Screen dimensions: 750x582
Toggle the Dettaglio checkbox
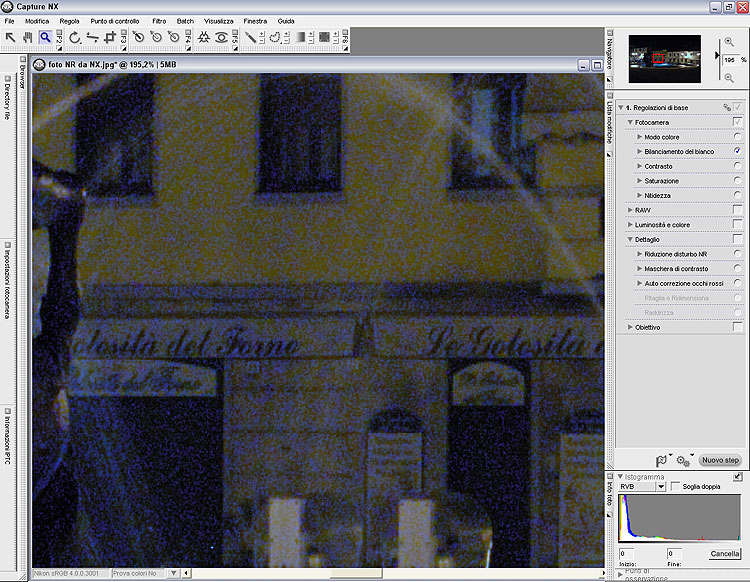point(738,239)
